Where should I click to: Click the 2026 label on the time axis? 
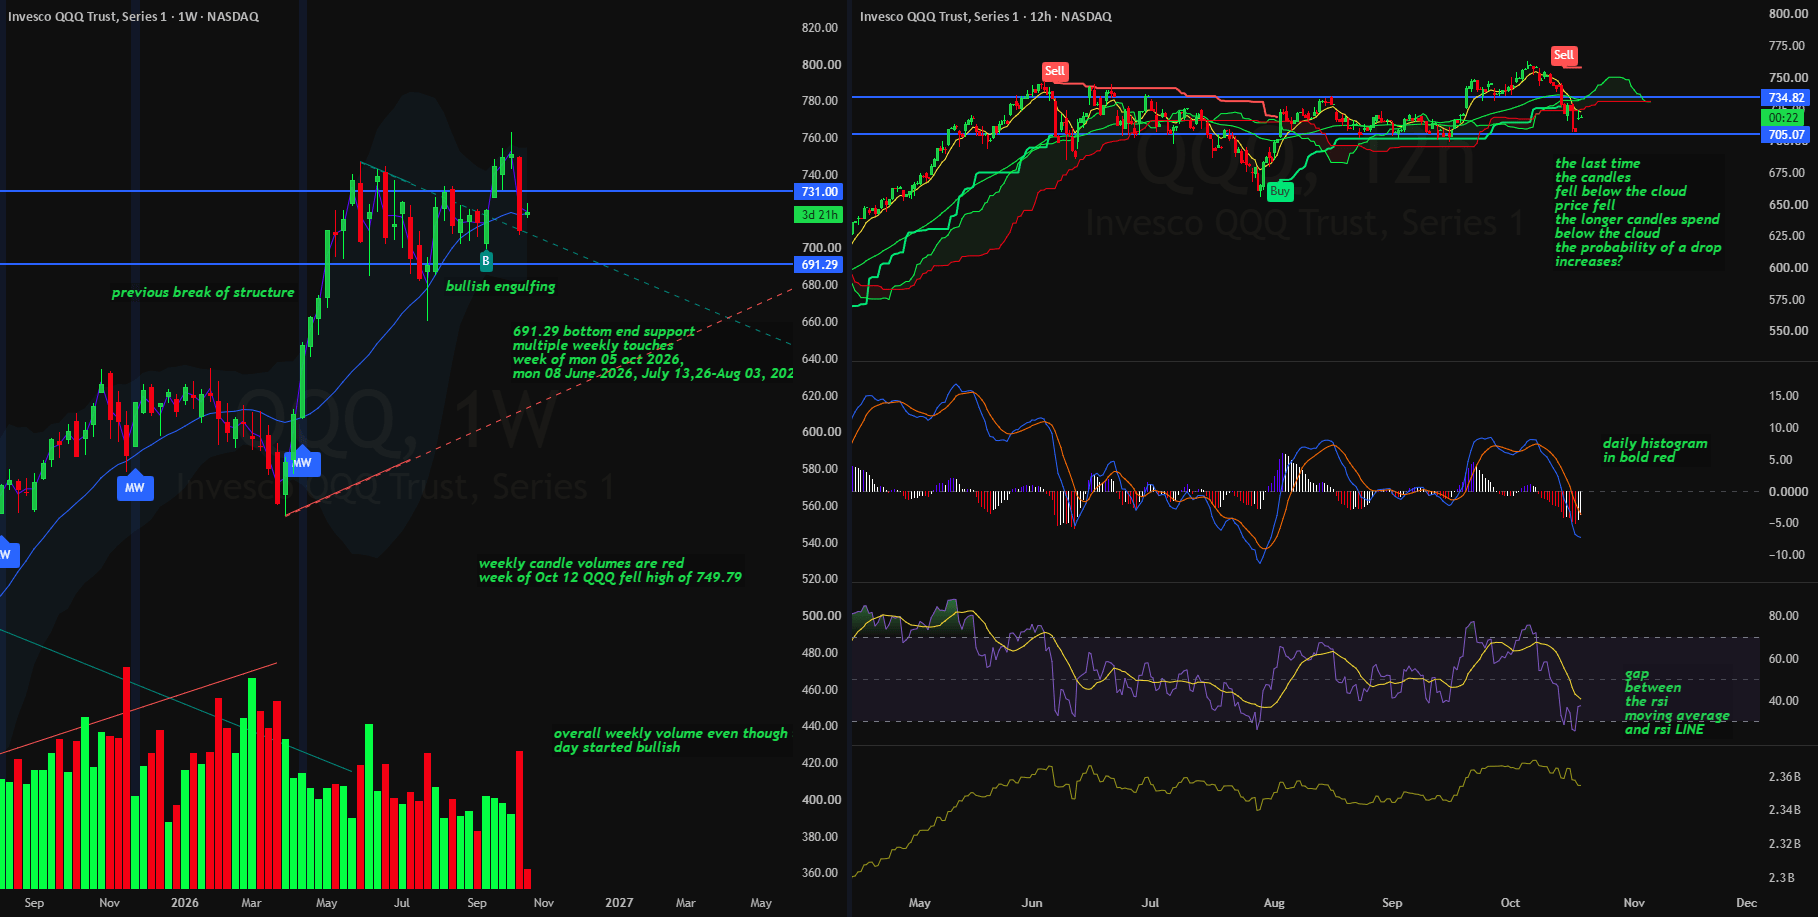tap(185, 903)
